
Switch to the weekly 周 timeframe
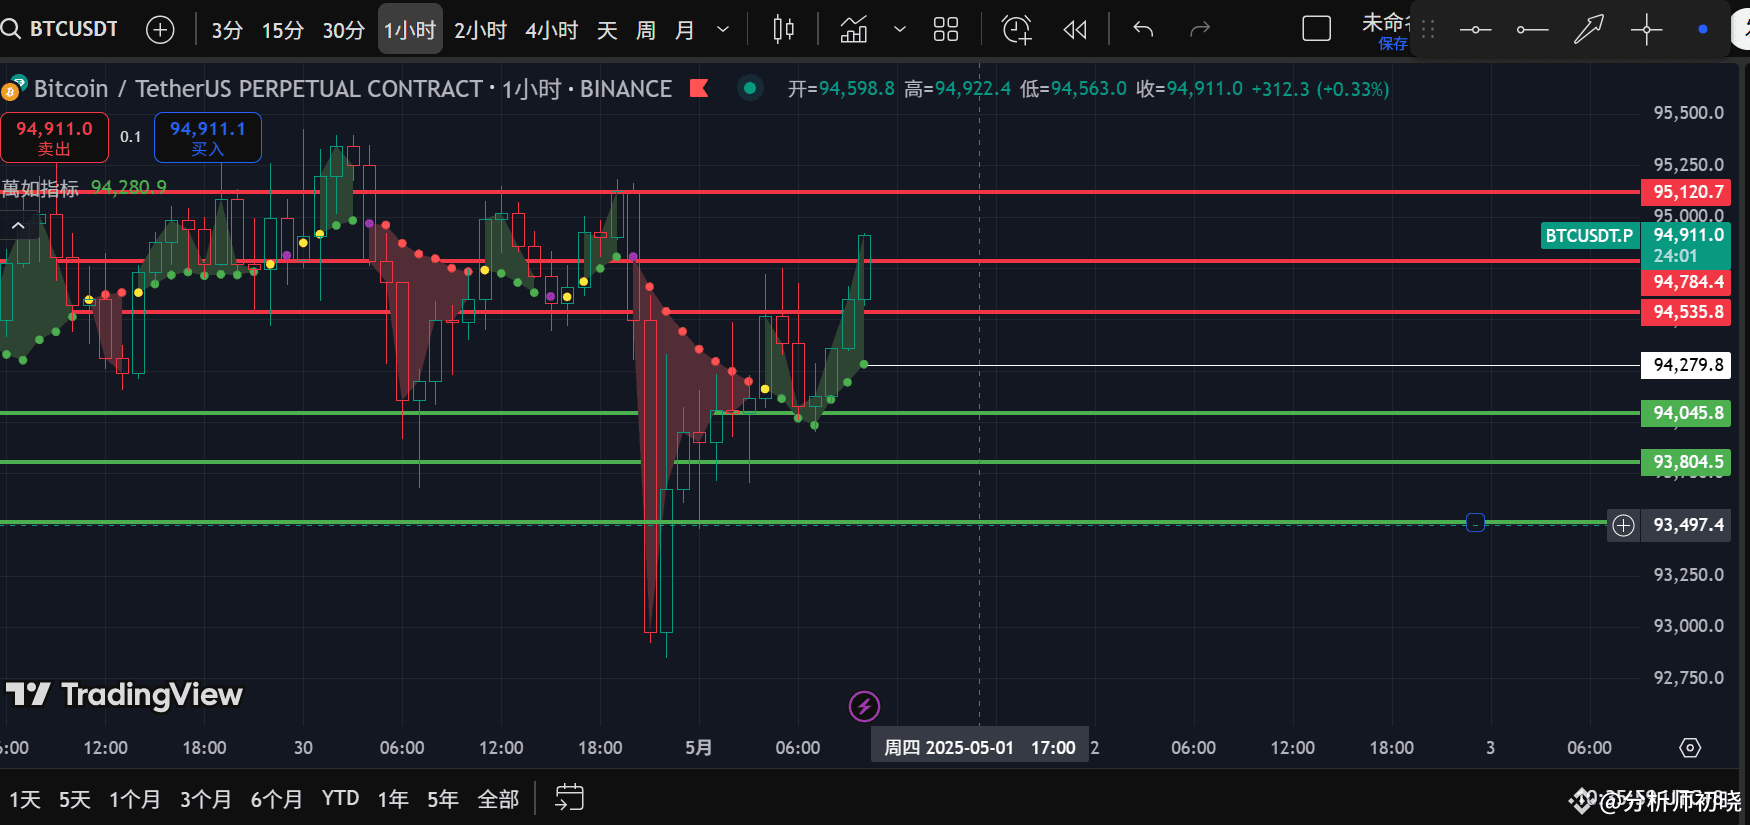click(646, 30)
